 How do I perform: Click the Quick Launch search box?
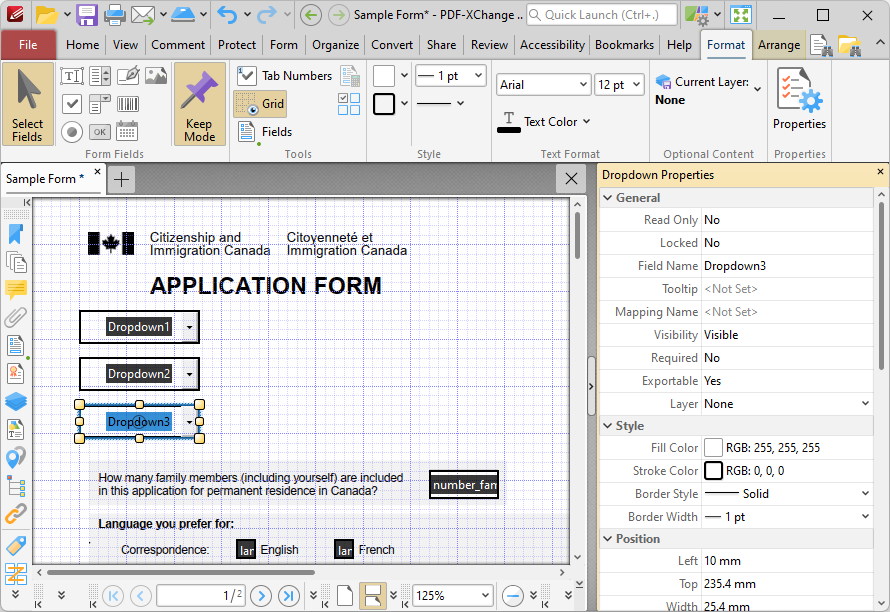click(602, 15)
